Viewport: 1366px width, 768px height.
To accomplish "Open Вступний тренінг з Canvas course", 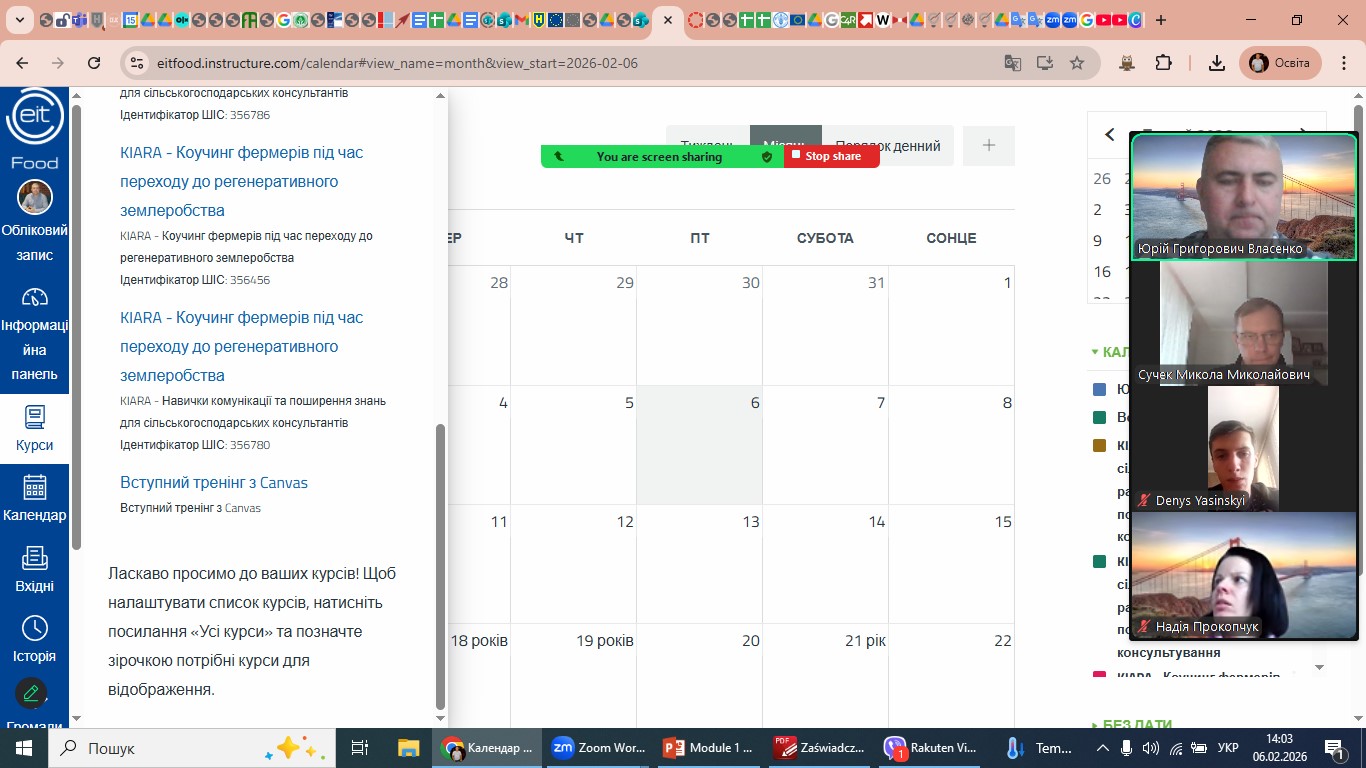I will [214, 482].
